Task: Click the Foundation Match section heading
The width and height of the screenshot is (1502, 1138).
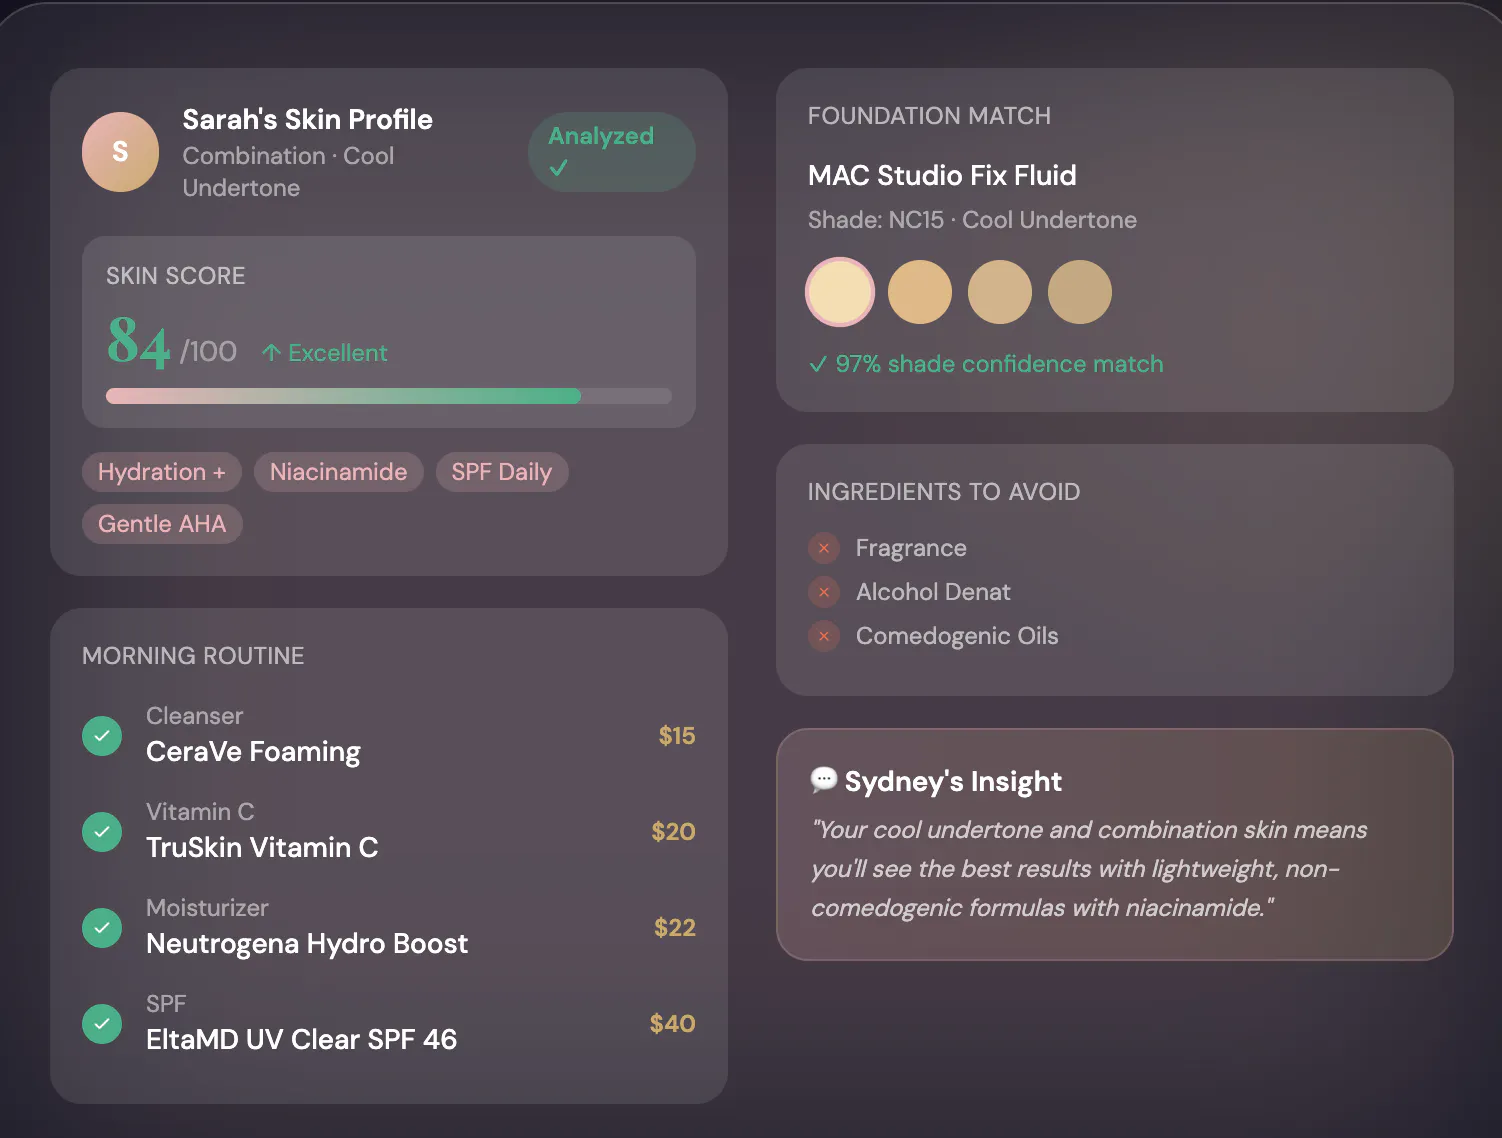Action: 929,116
